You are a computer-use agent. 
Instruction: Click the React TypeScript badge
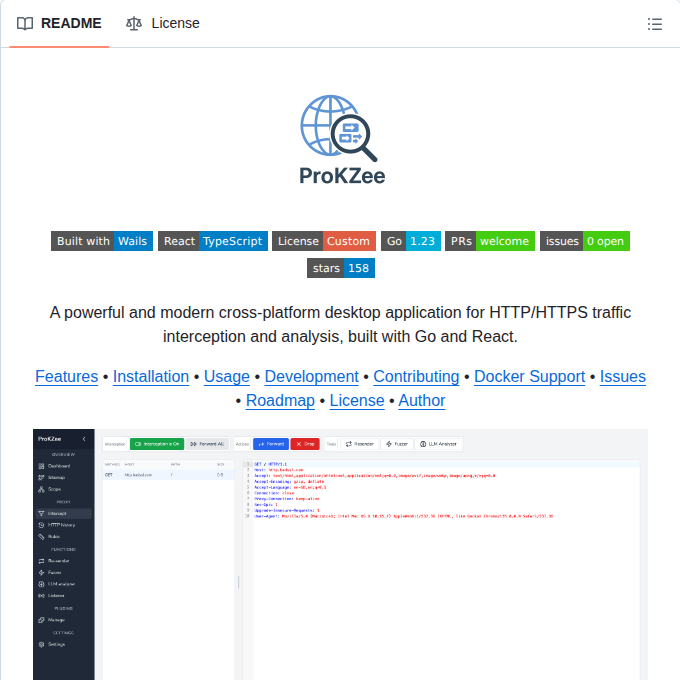(214, 241)
